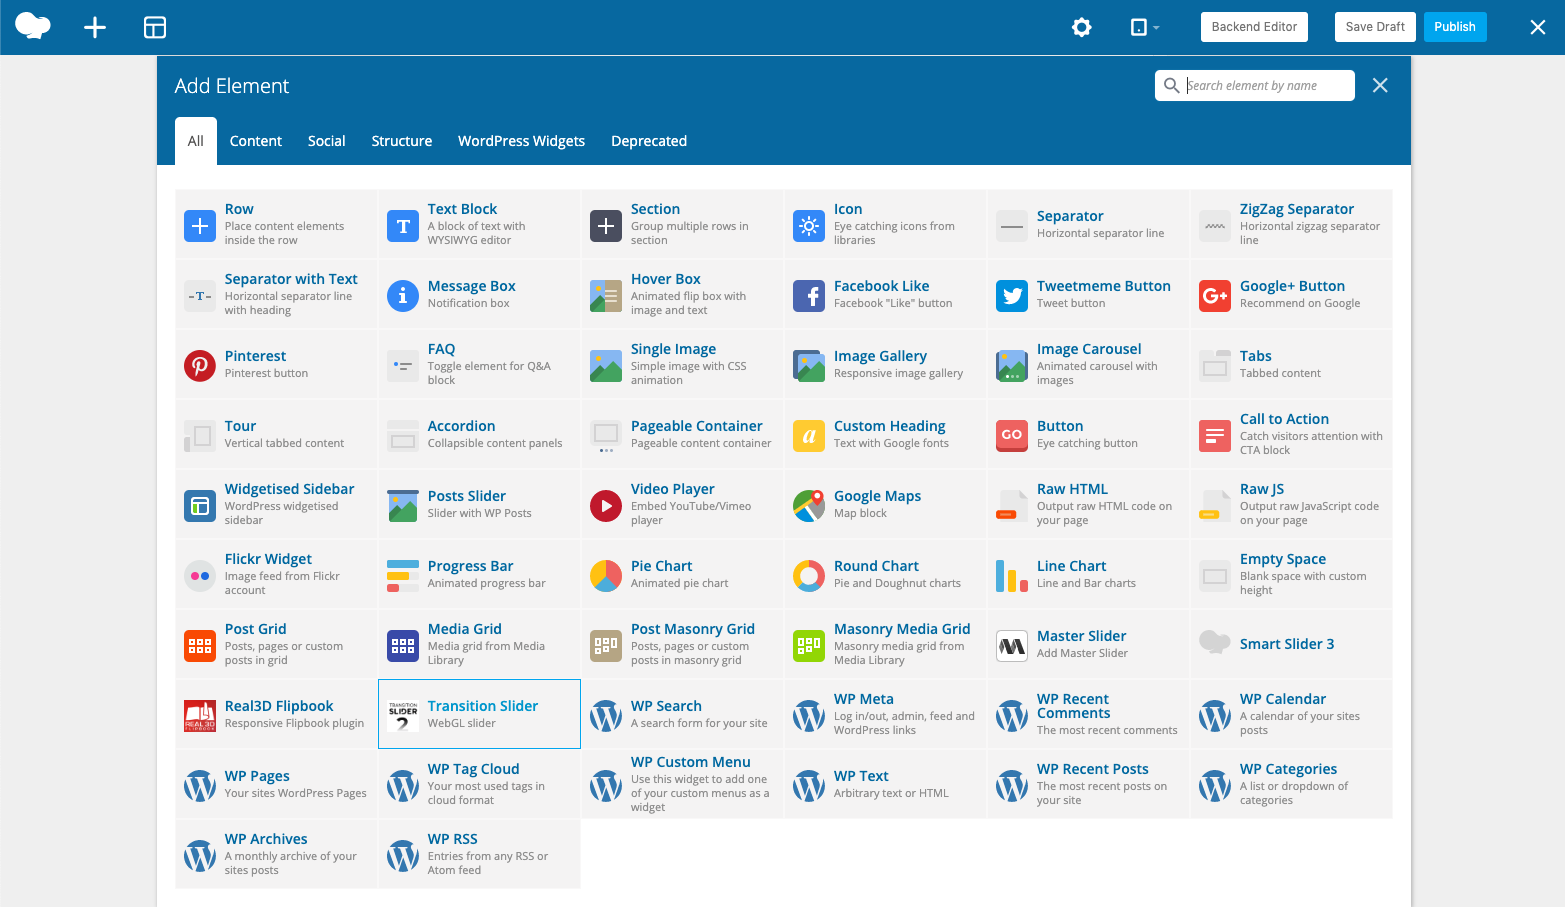
Task: Select the Line Chart icon
Action: point(1012,576)
